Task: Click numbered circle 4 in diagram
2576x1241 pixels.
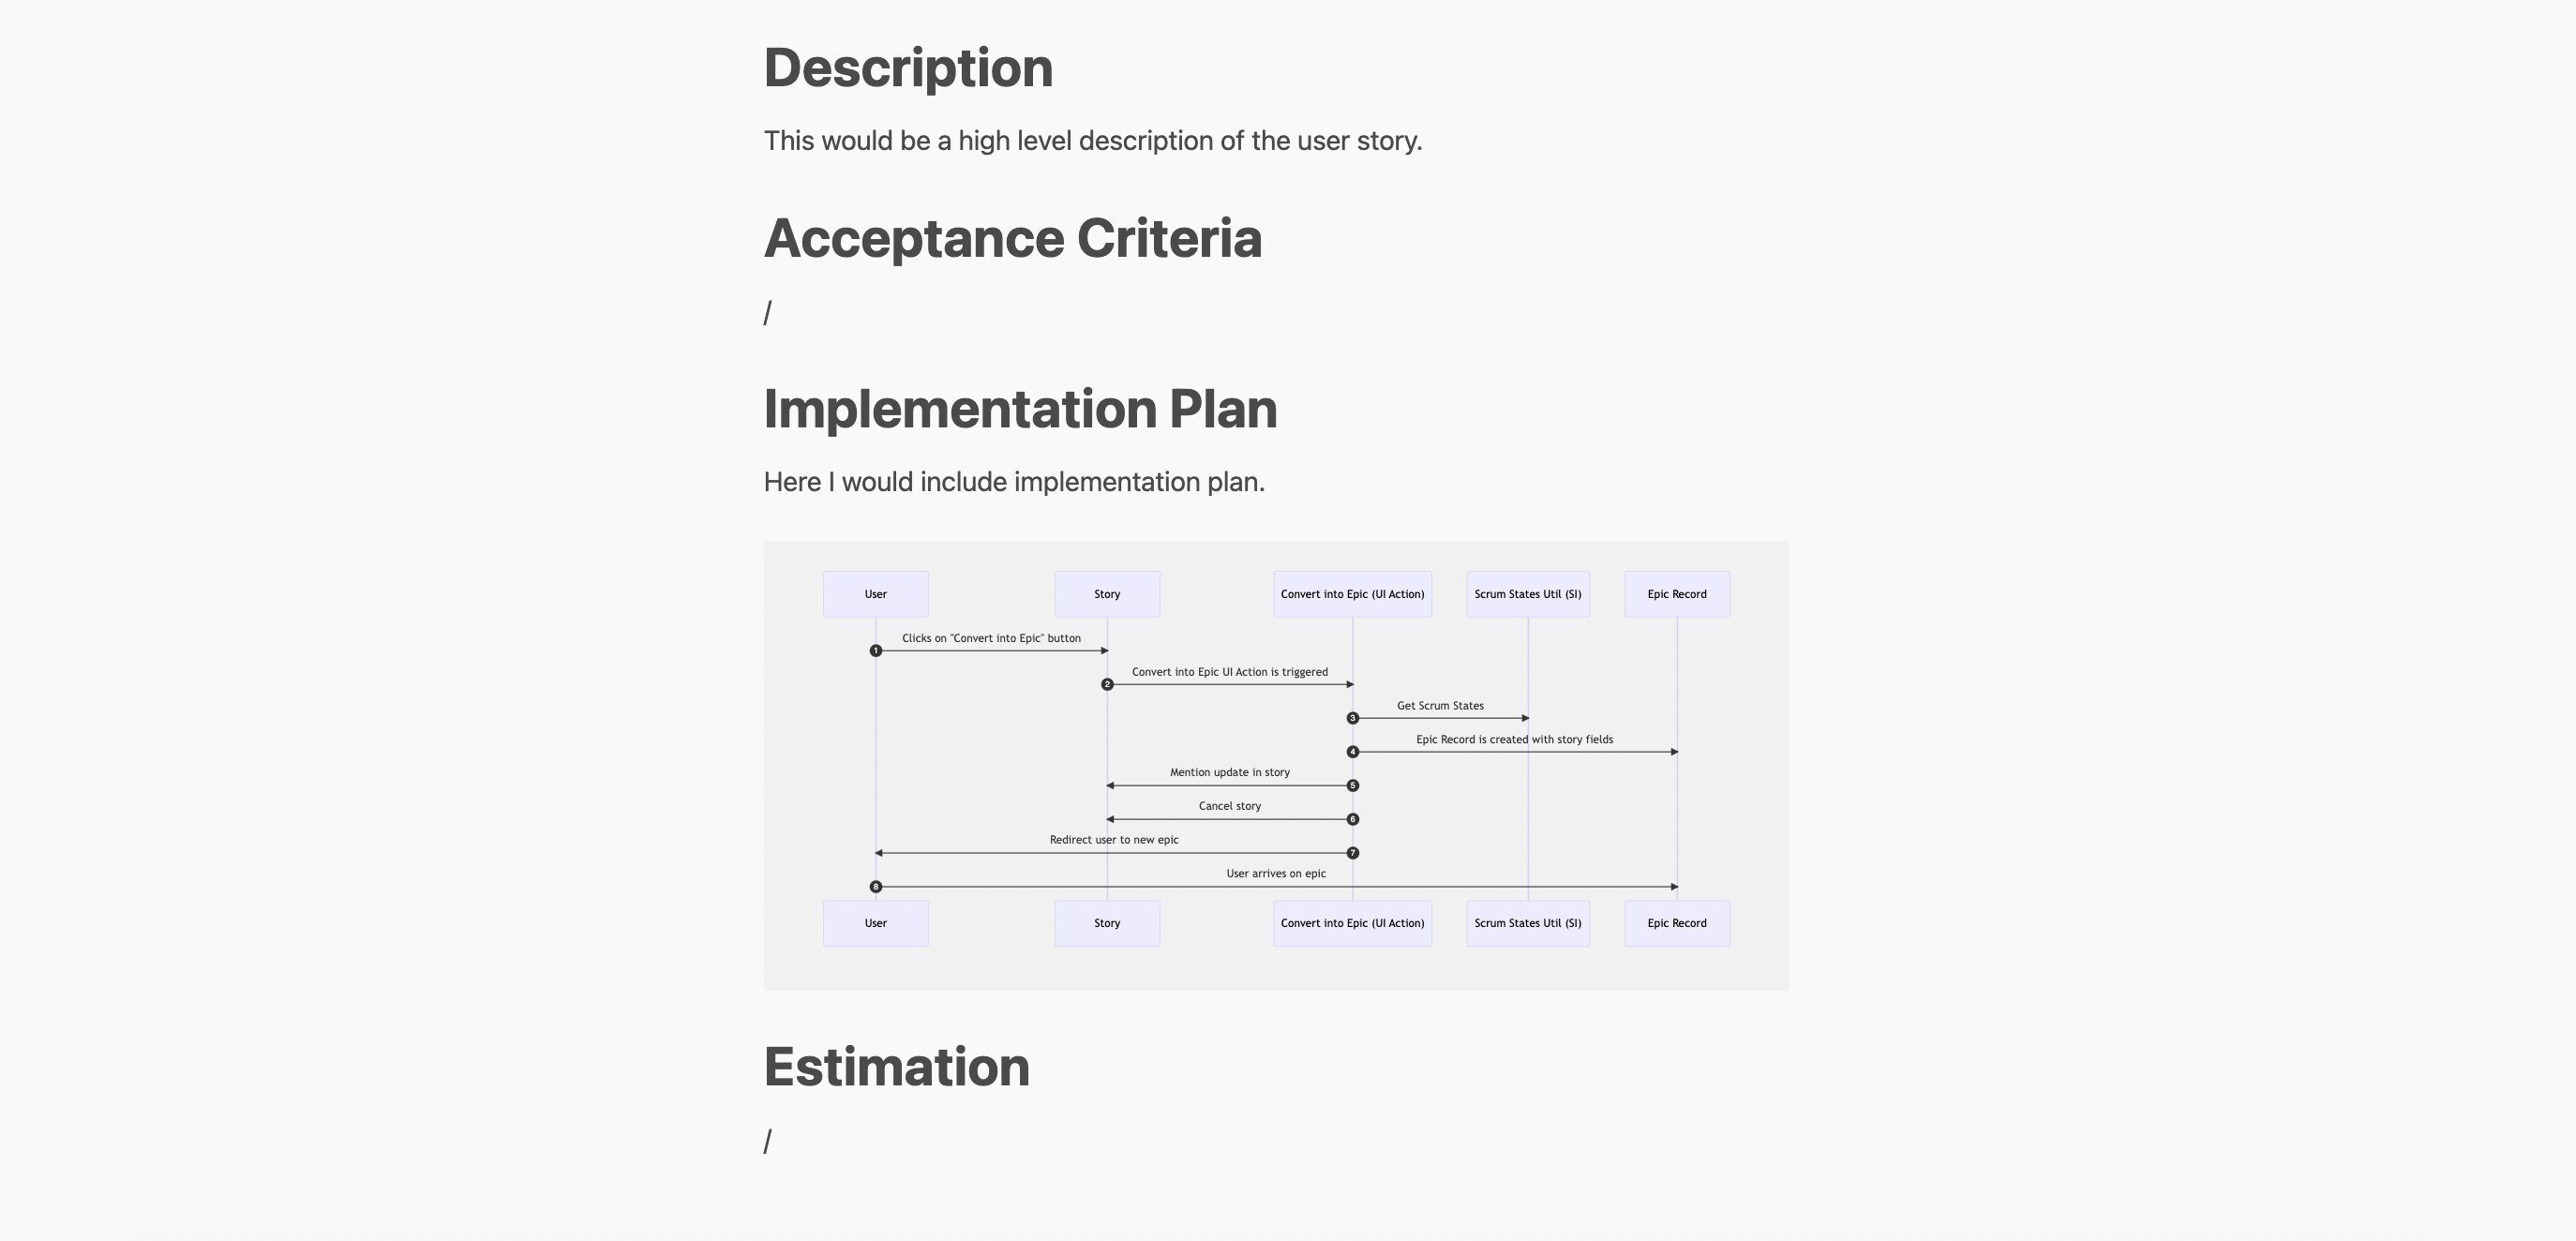Action: (1353, 752)
